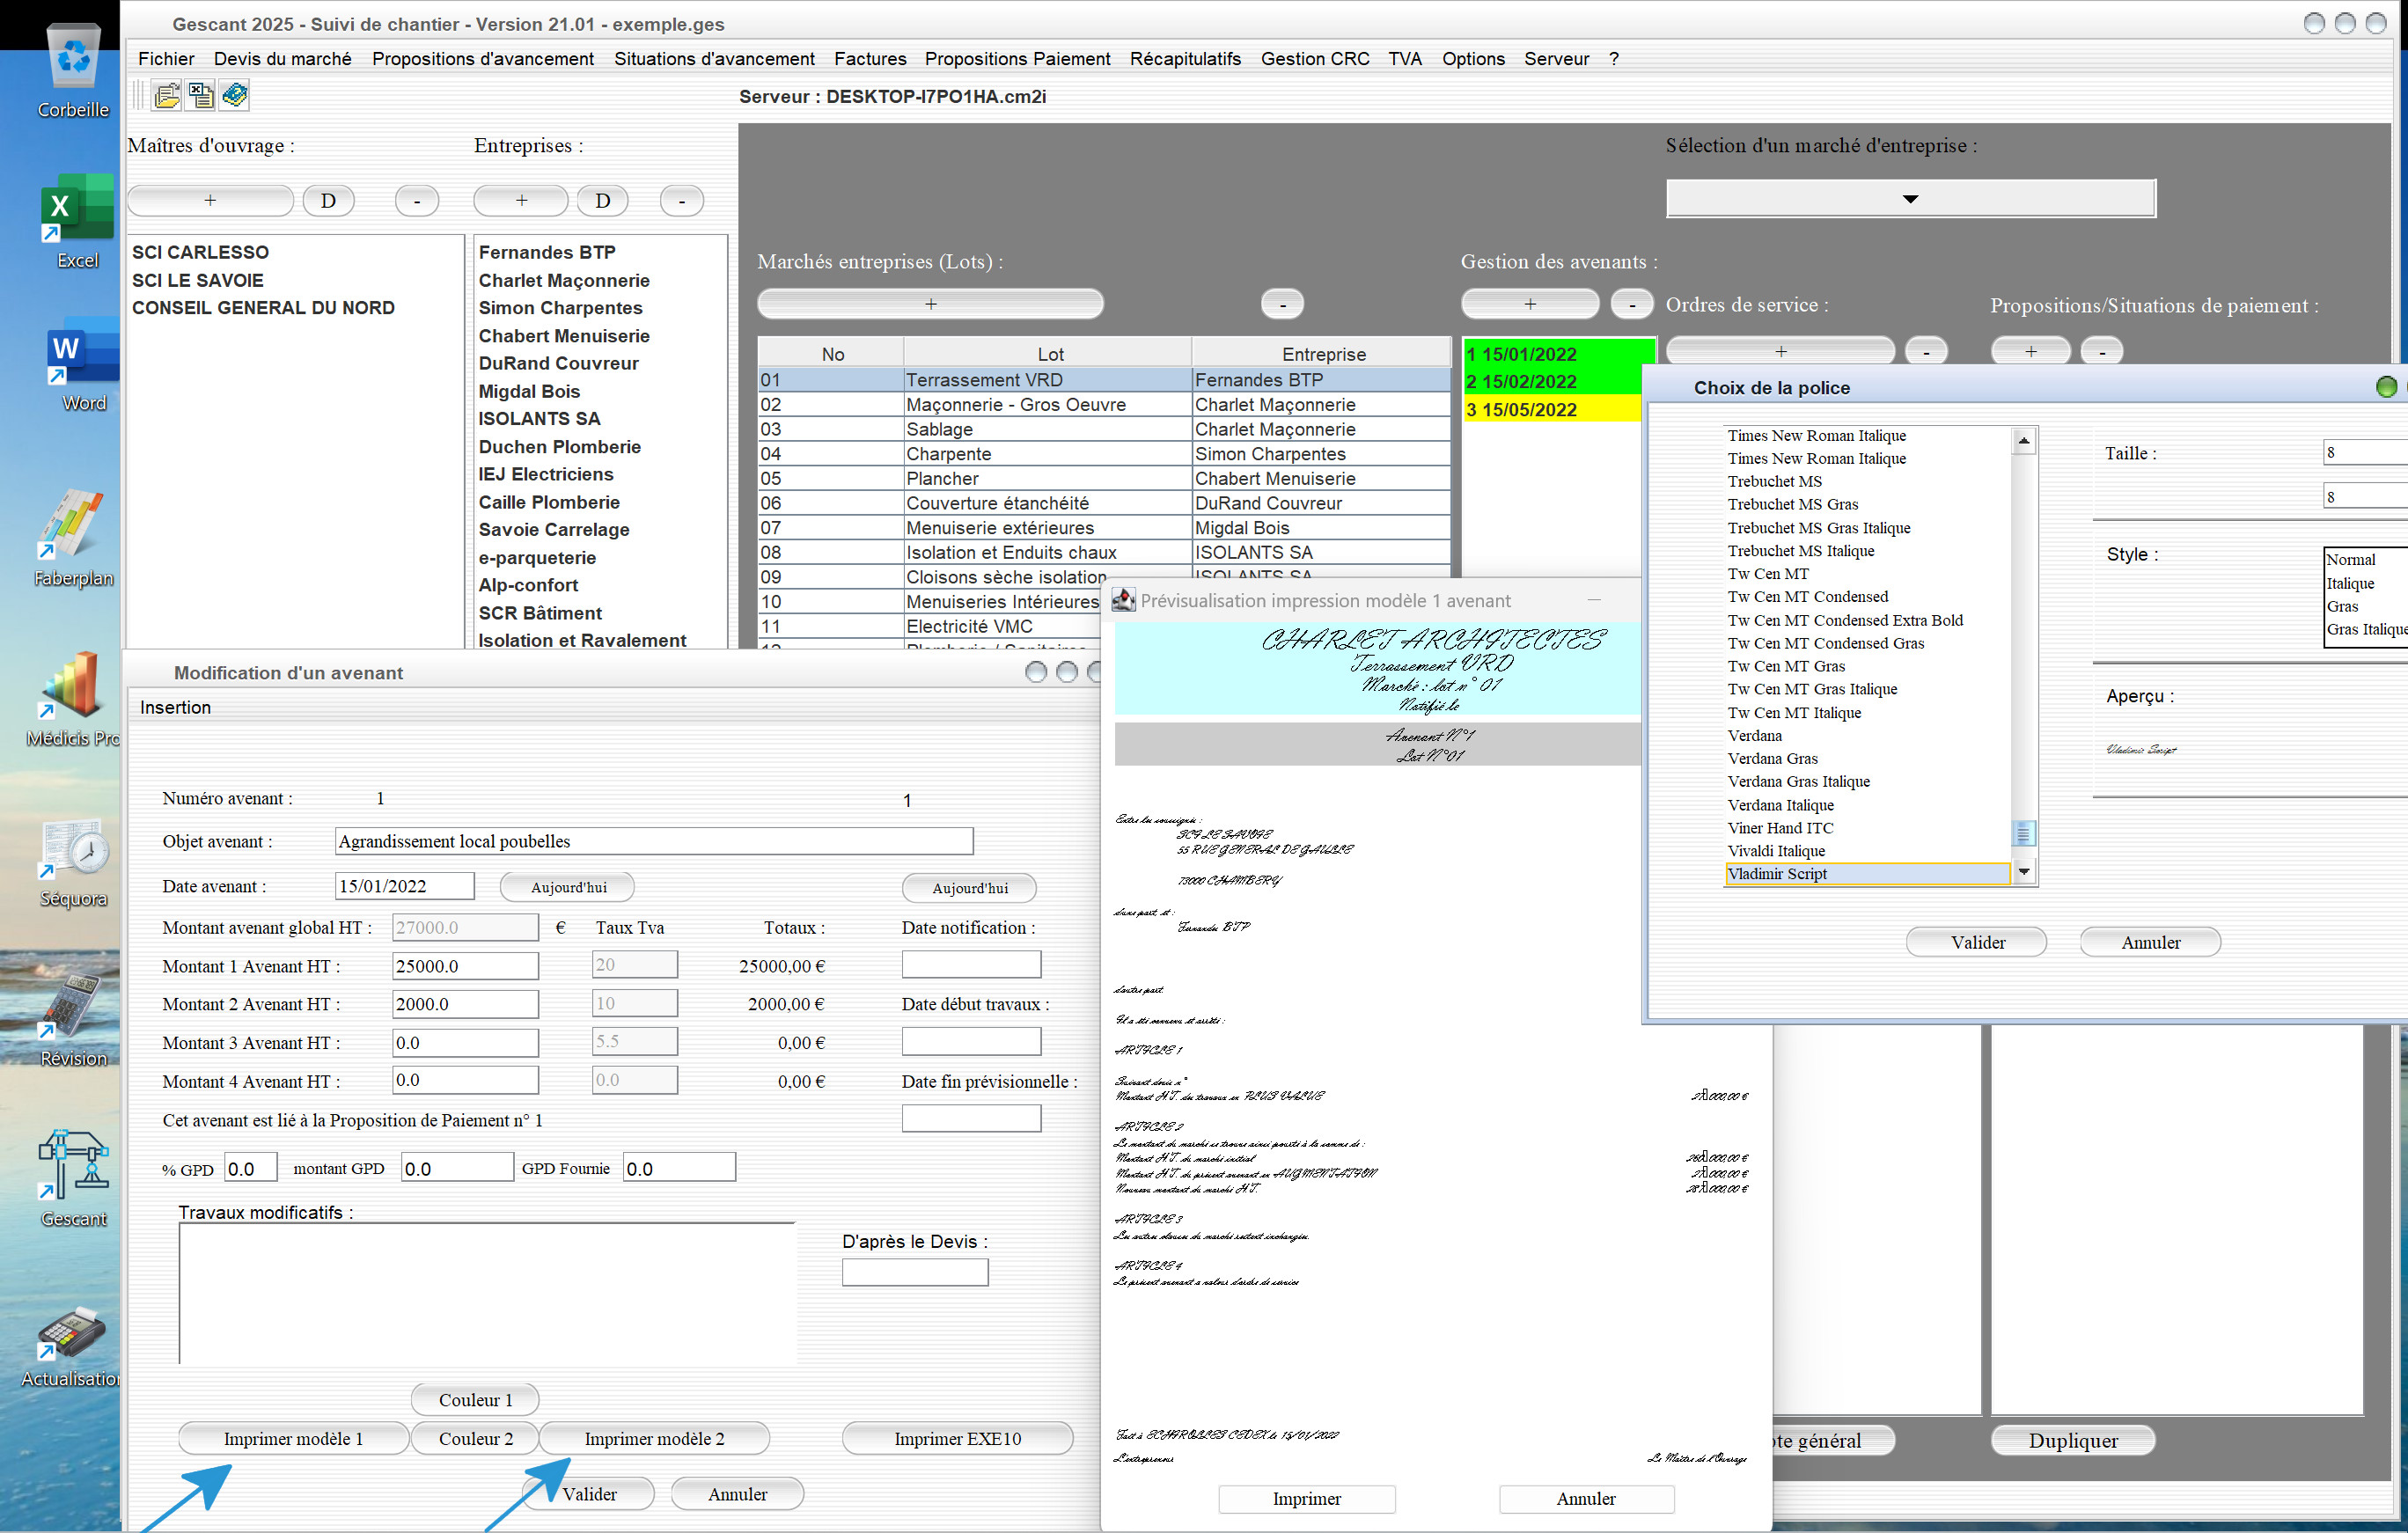The width and height of the screenshot is (2408, 1533).
Task: Open the Faberplan desktop shortcut
Action: 73,539
